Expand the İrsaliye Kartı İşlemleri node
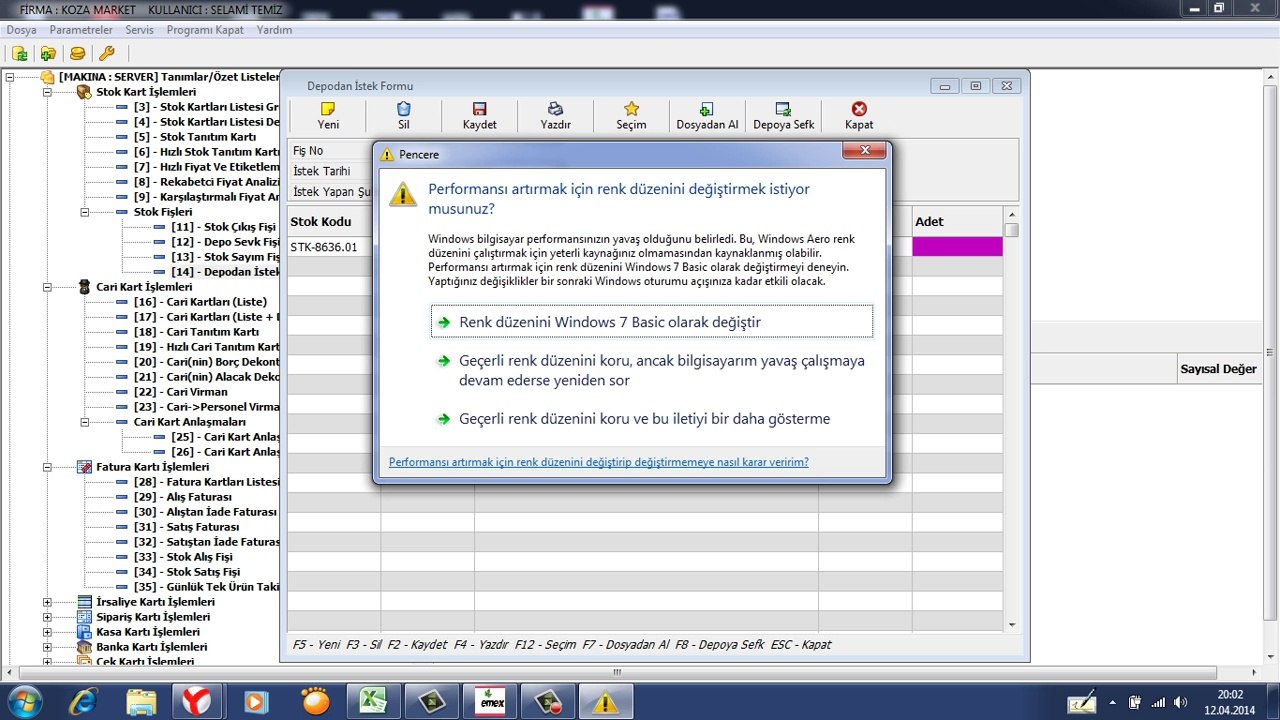The height and width of the screenshot is (720, 1280). (x=47, y=602)
